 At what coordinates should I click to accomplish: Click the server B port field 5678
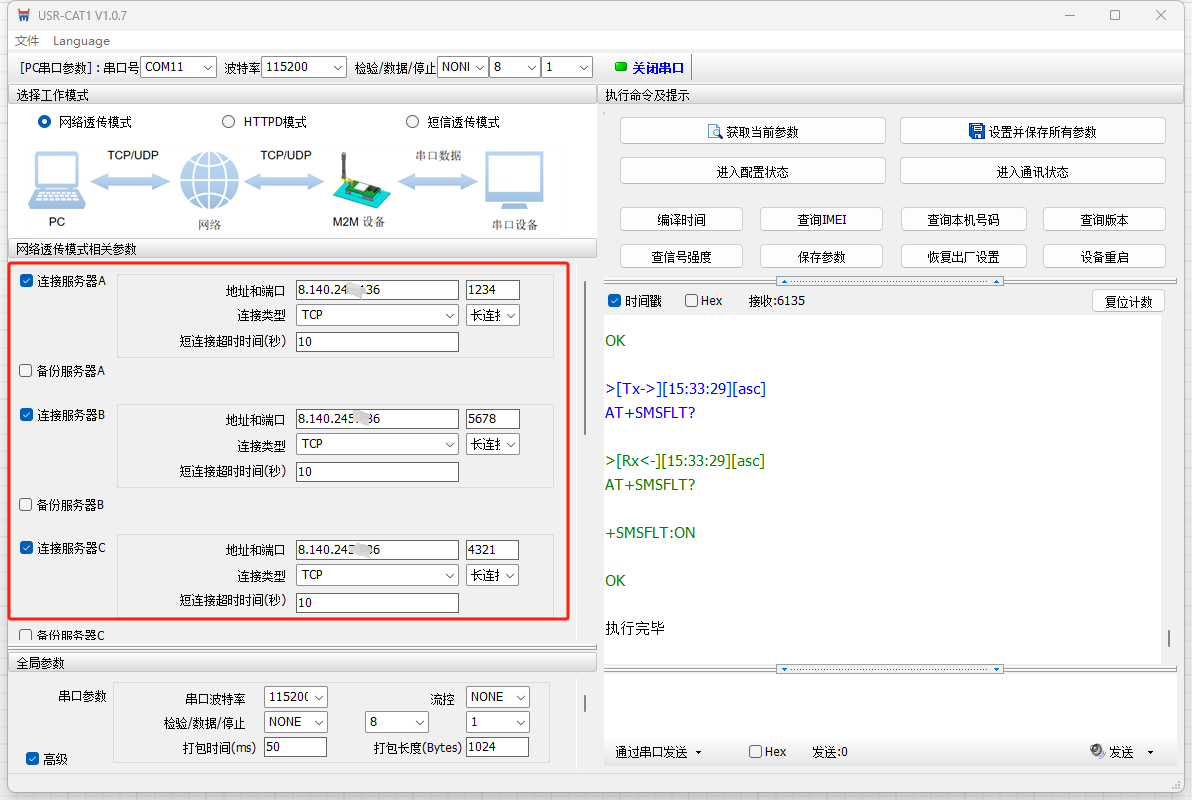493,419
